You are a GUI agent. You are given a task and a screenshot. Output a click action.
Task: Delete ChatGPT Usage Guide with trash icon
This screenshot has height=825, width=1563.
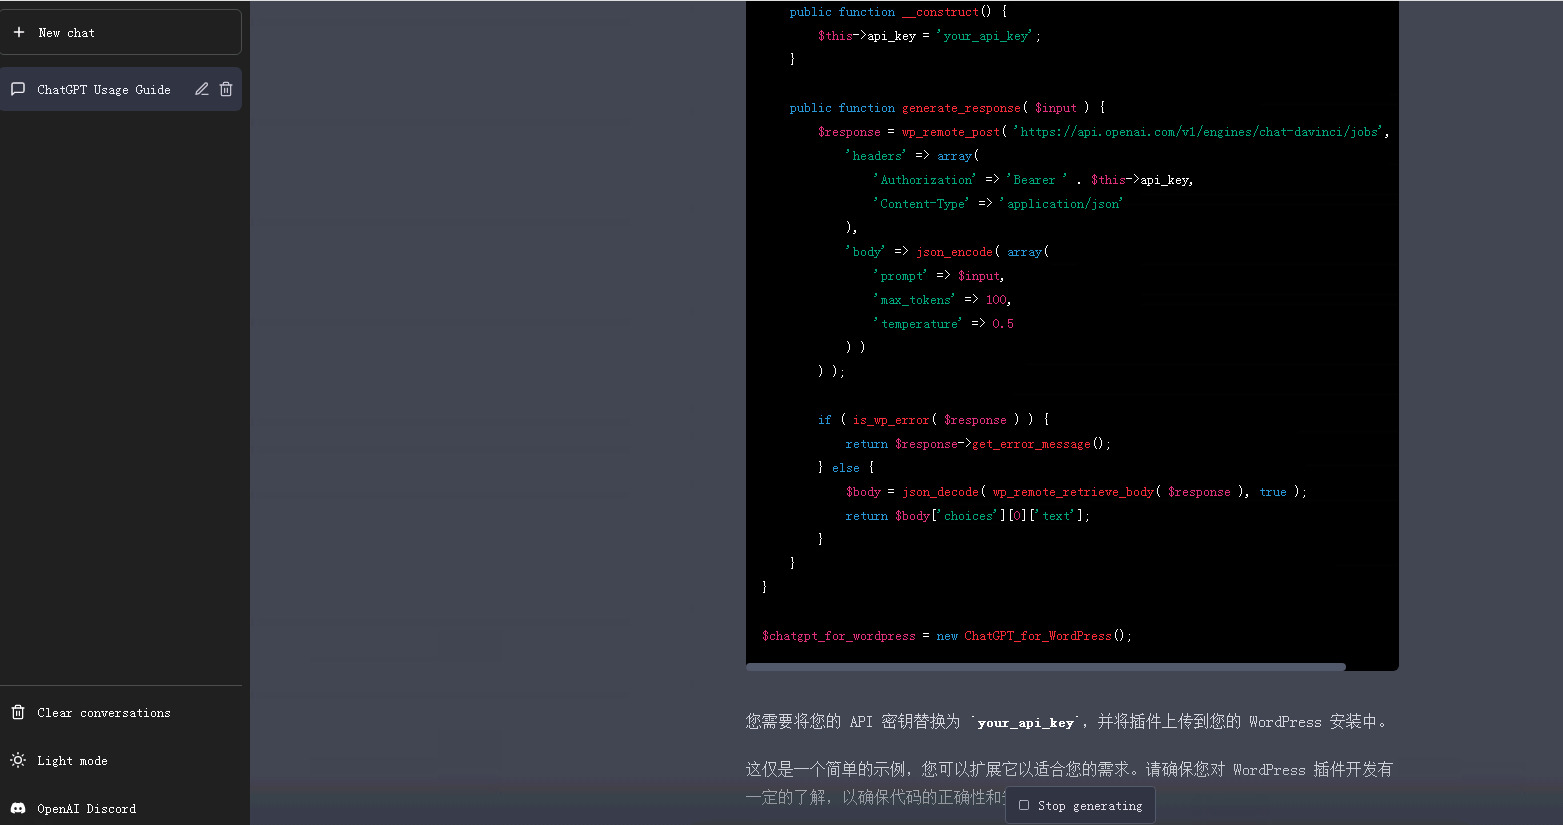pyautogui.click(x=226, y=89)
